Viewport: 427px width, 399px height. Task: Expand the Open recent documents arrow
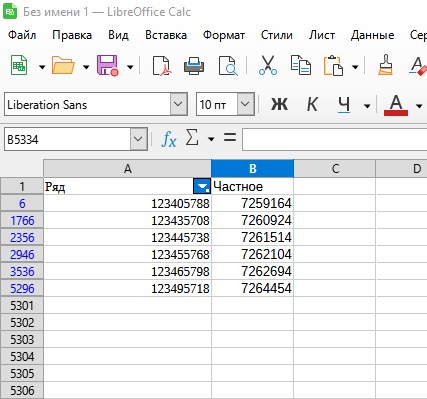coord(86,67)
